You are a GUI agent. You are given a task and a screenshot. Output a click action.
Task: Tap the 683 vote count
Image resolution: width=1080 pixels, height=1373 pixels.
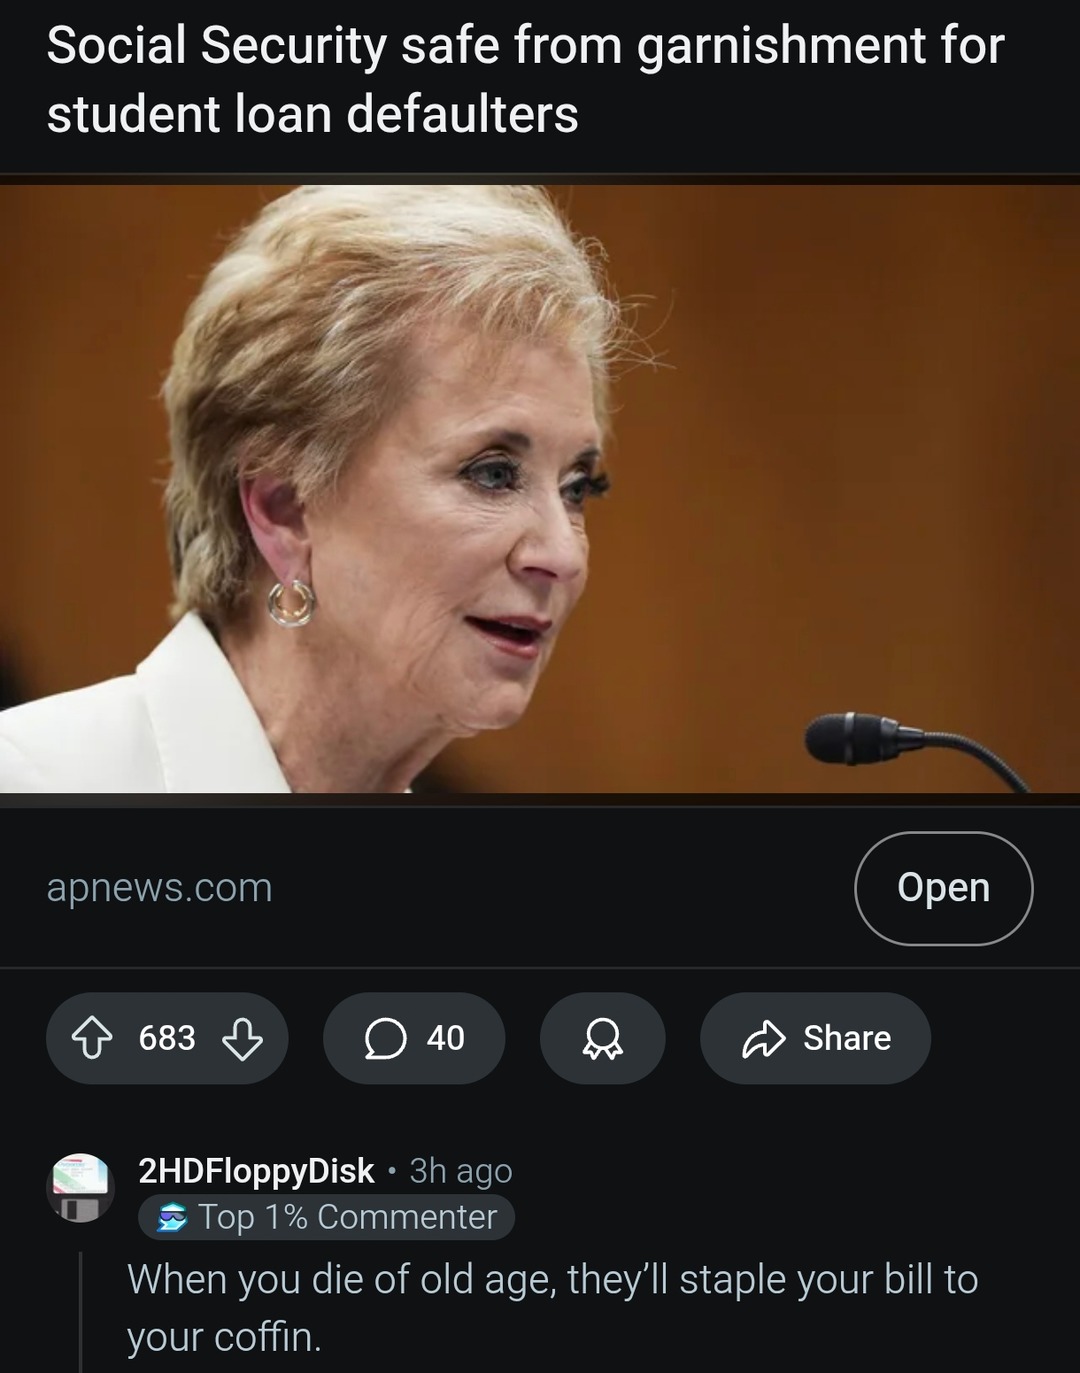[x=167, y=1038]
